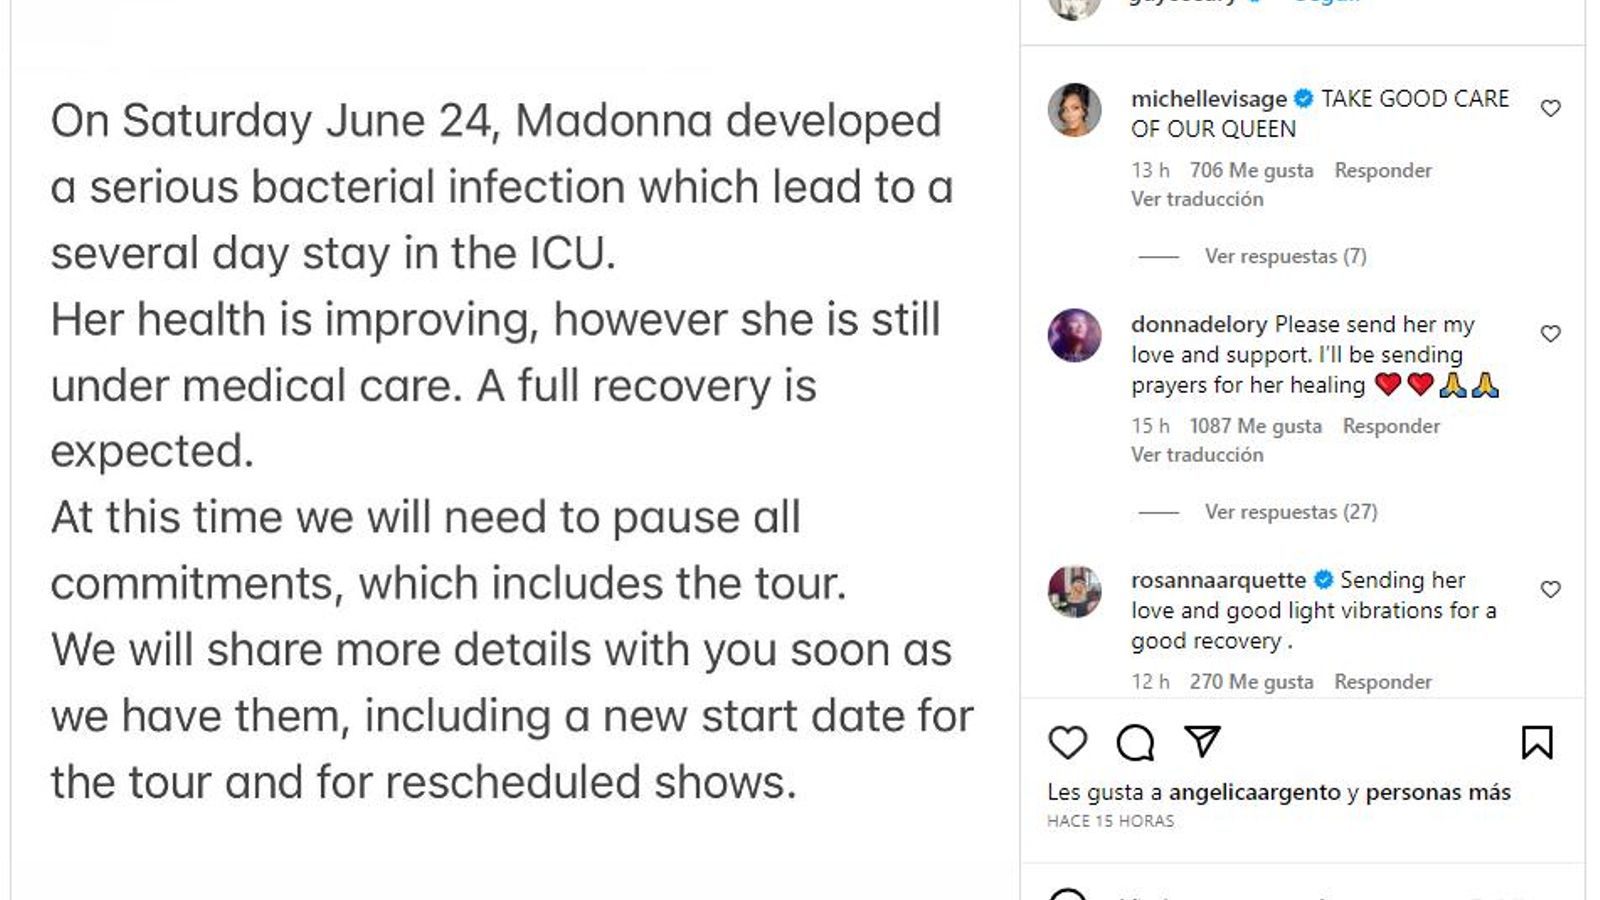Click Responder on rosannaarquette's comment
The width and height of the screenshot is (1600, 900).
[1383, 681]
